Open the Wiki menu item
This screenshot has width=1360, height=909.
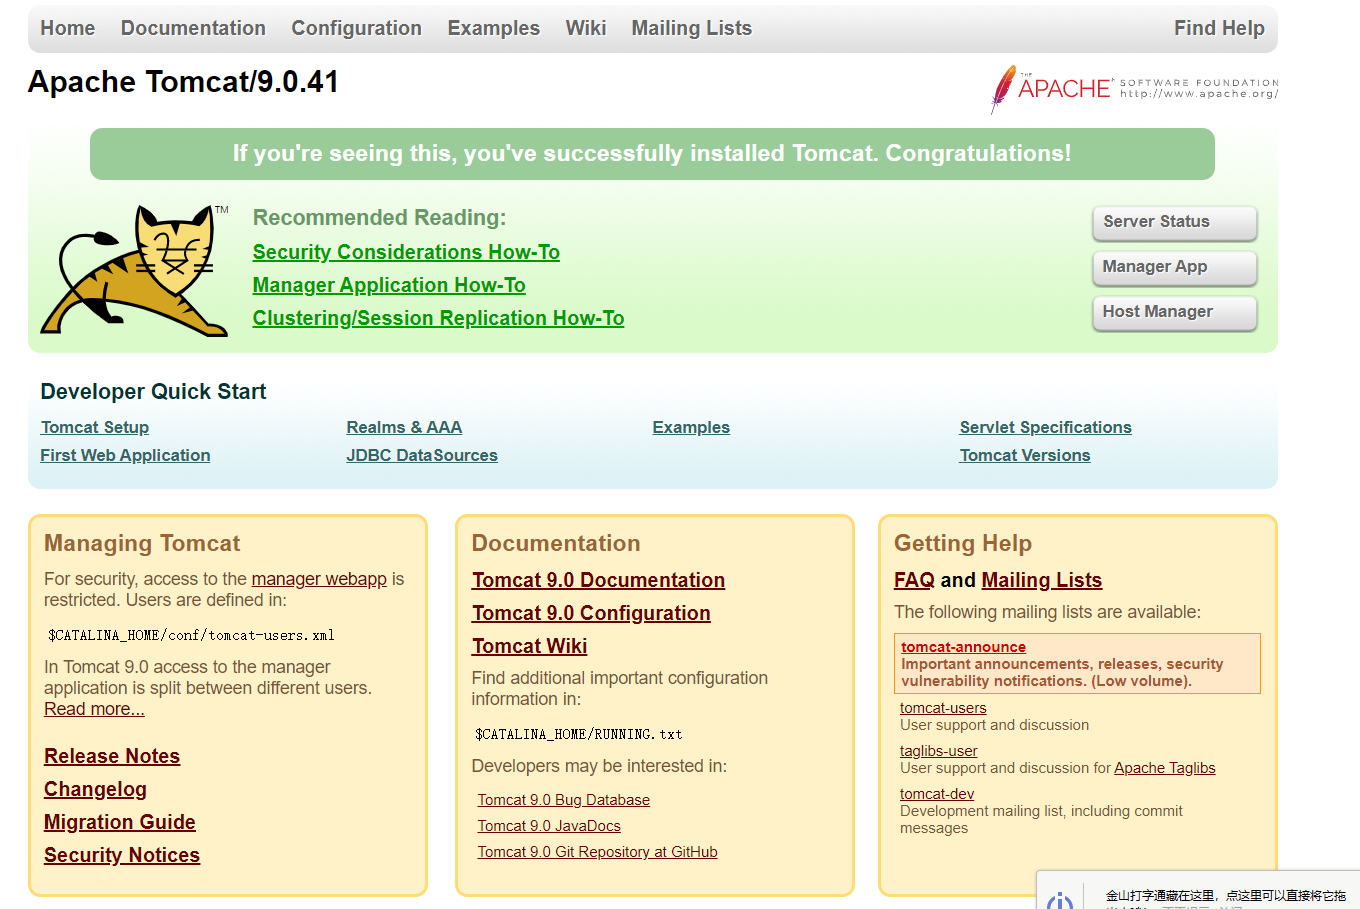[585, 28]
